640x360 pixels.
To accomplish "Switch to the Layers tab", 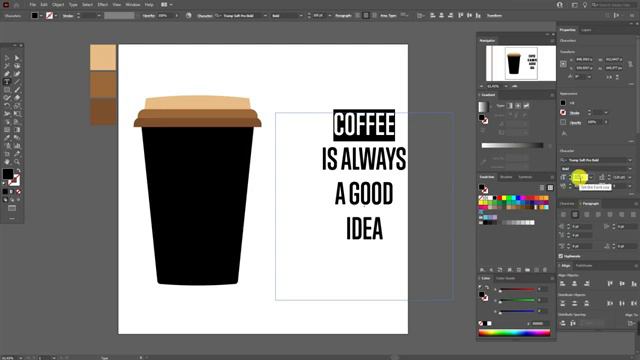I will pyautogui.click(x=586, y=30).
